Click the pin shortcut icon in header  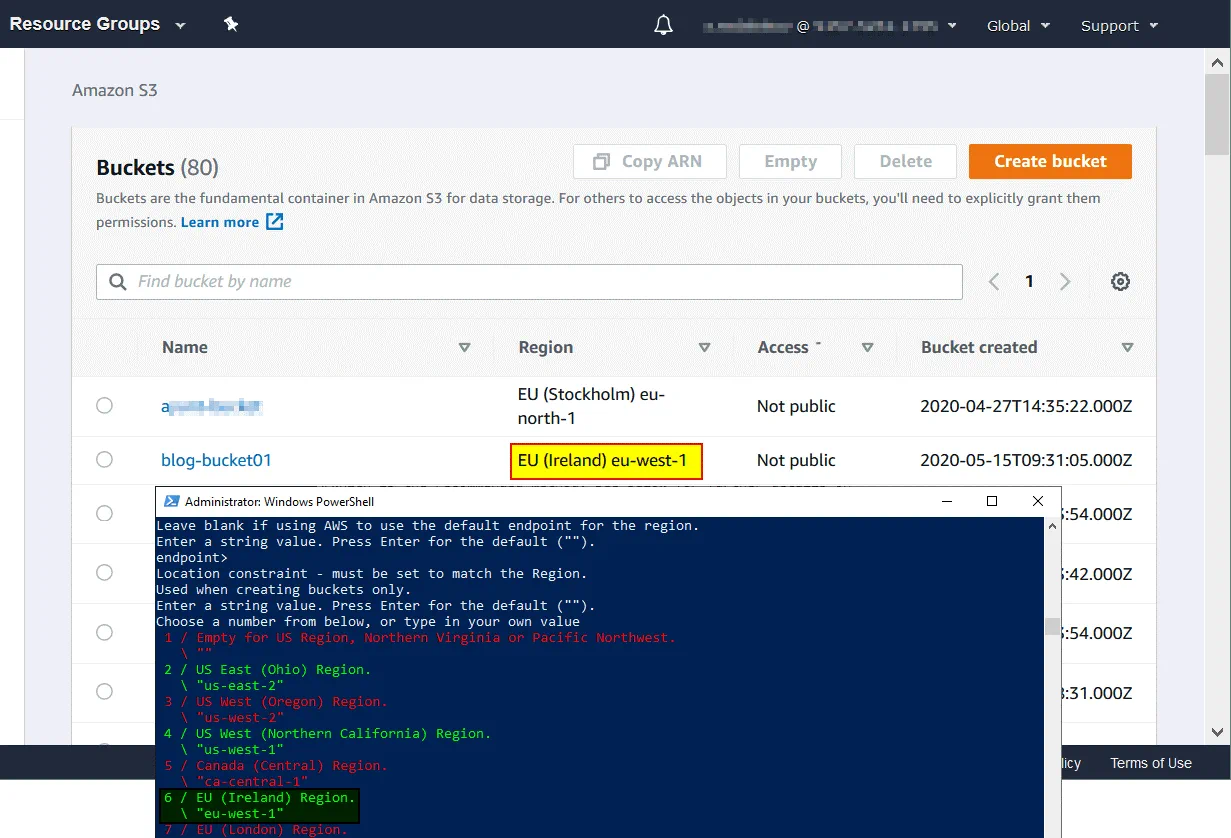231,24
